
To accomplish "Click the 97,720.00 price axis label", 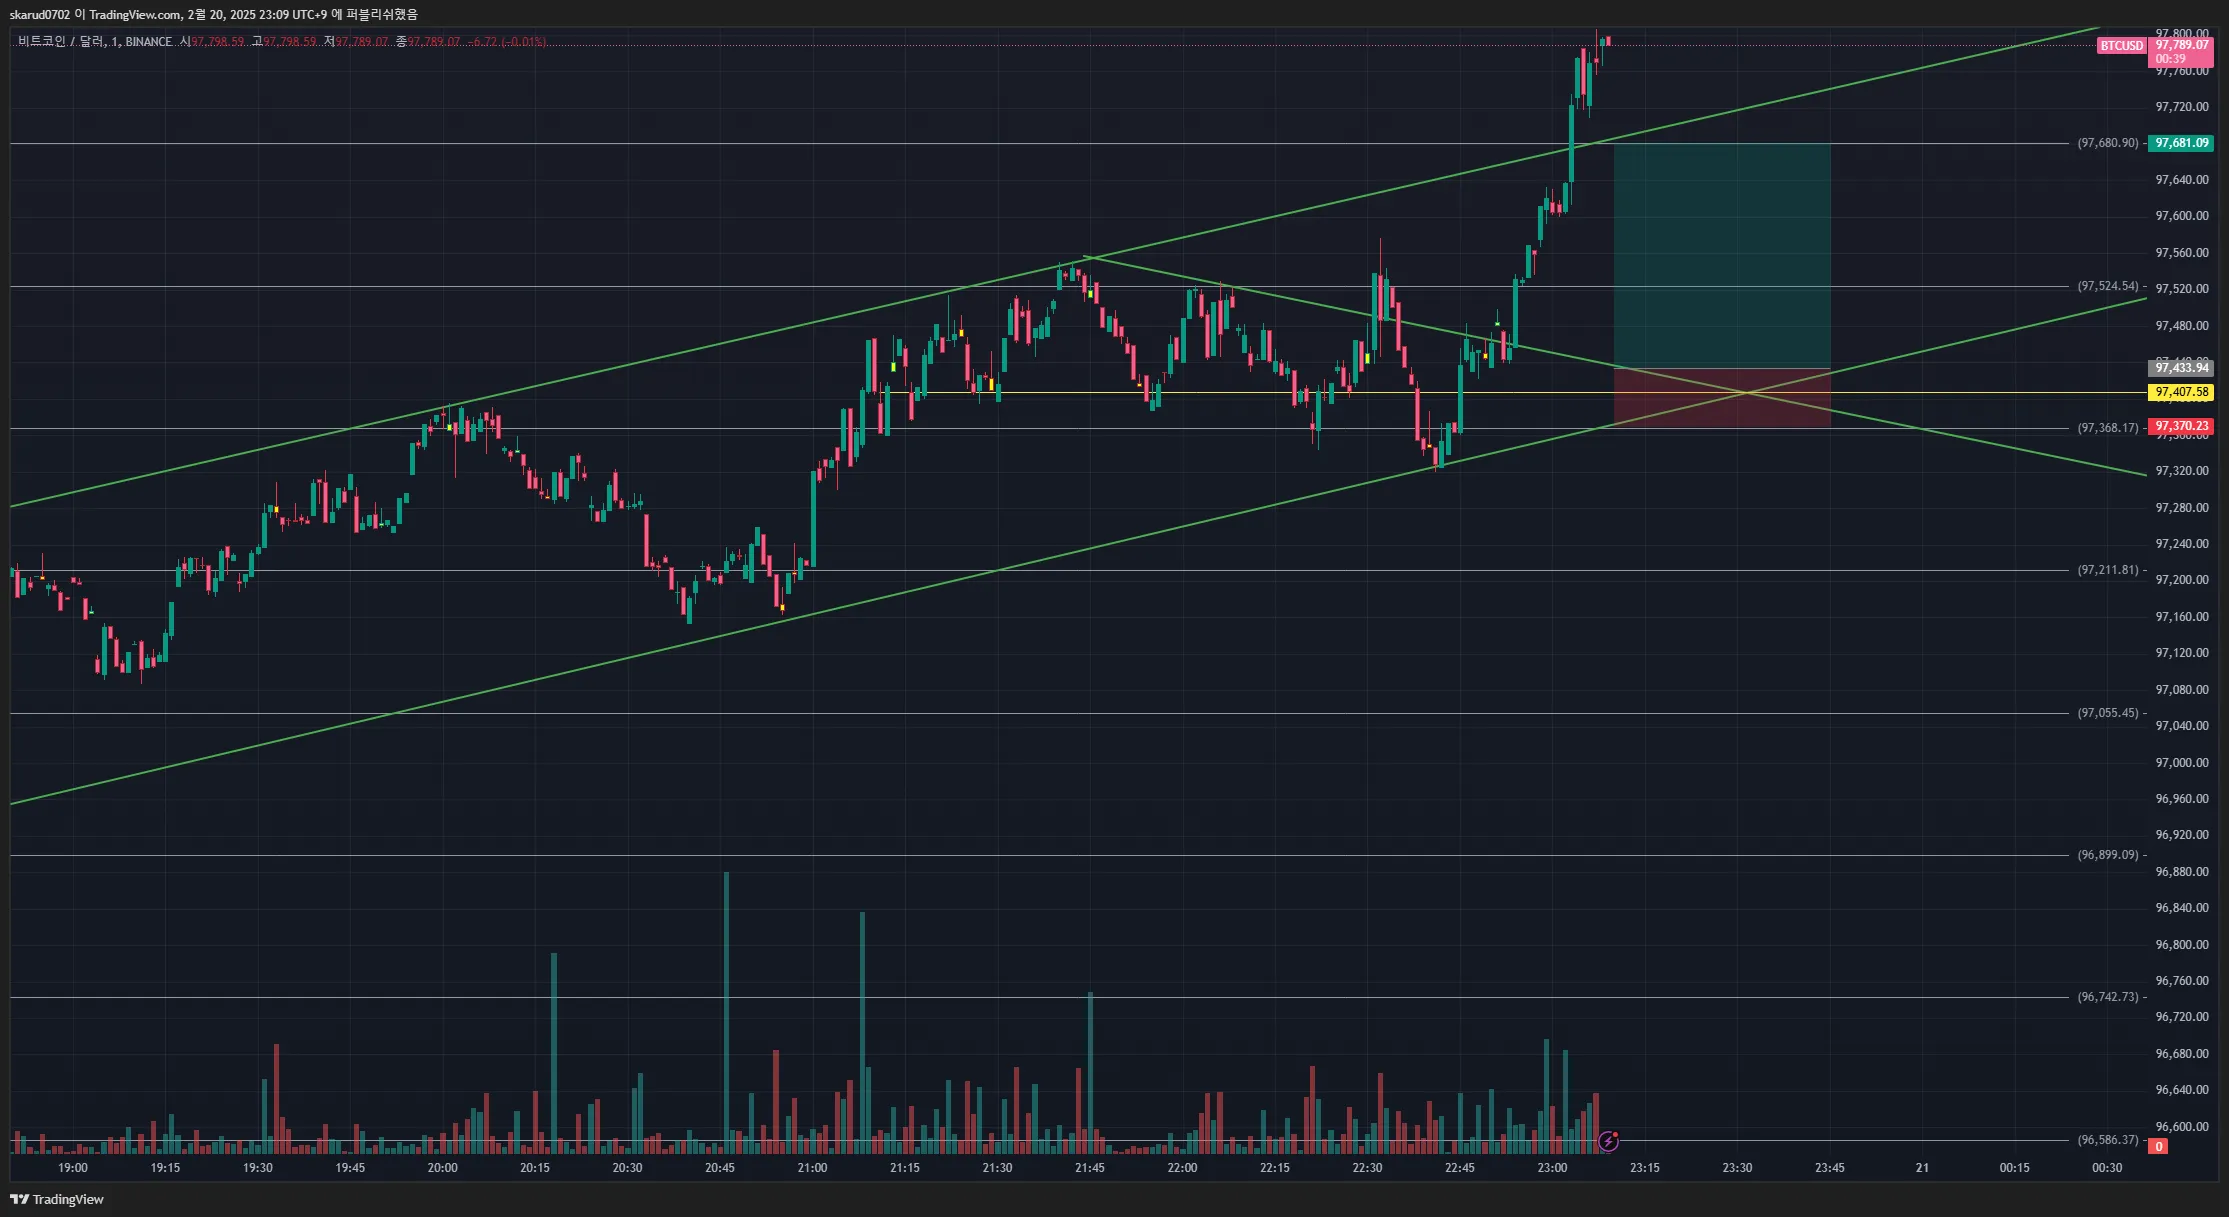I will click(2182, 107).
